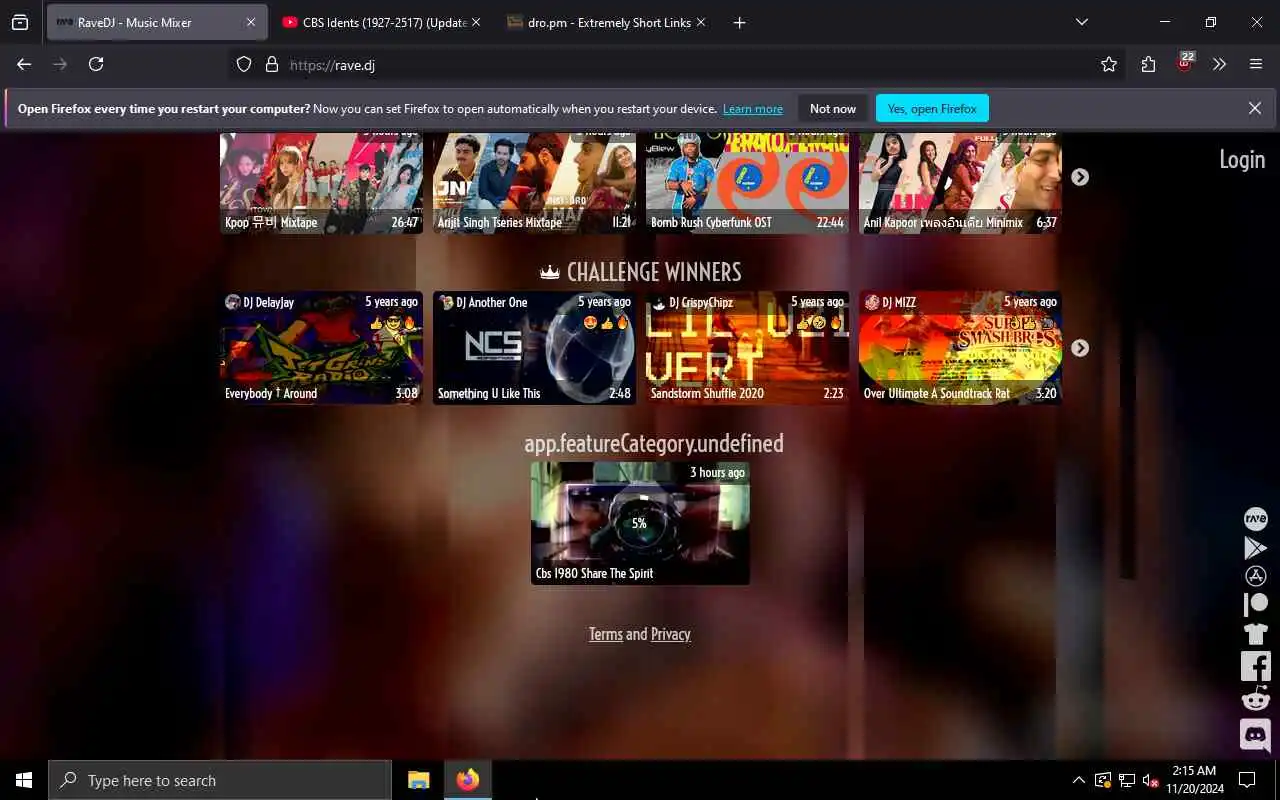Open the Discord icon link
This screenshot has width=1280, height=800.
coord(1255,735)
